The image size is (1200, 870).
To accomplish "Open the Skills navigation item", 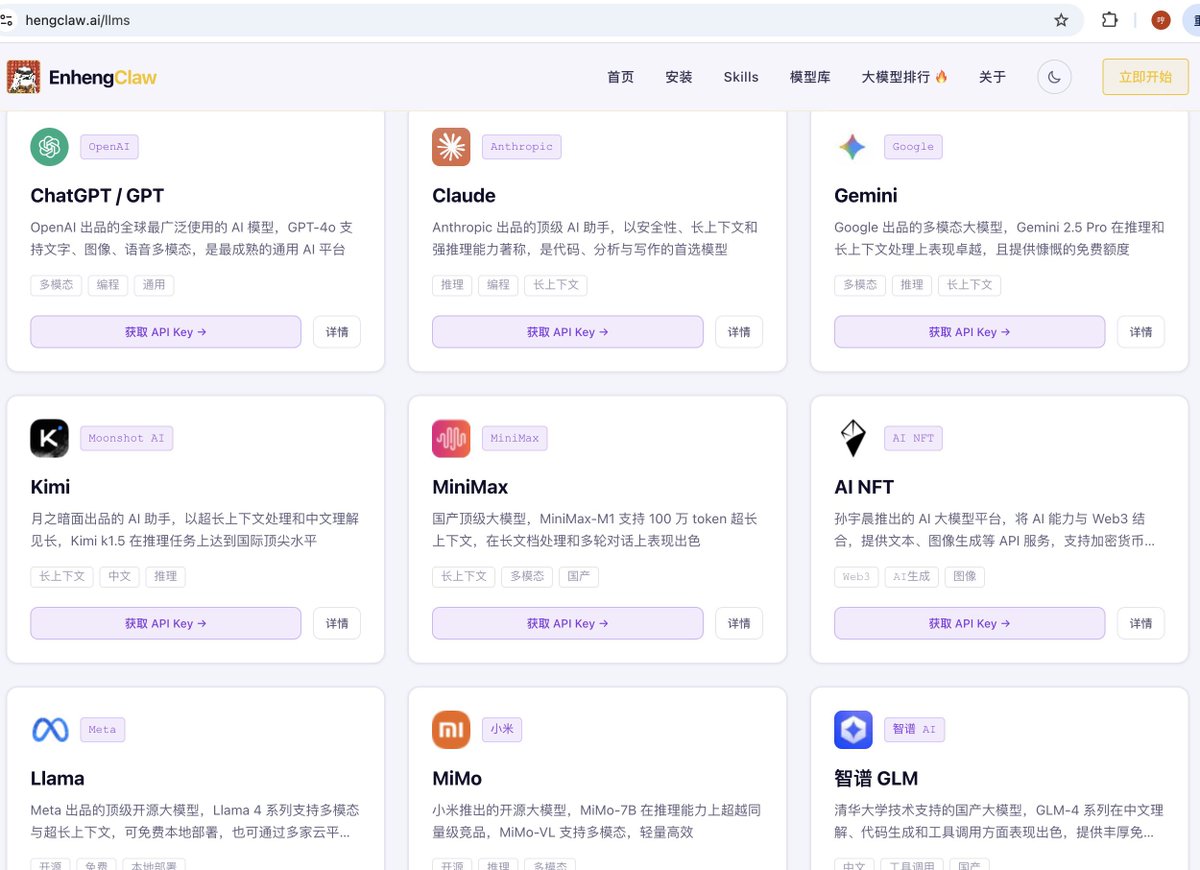I will pos(741,77).
